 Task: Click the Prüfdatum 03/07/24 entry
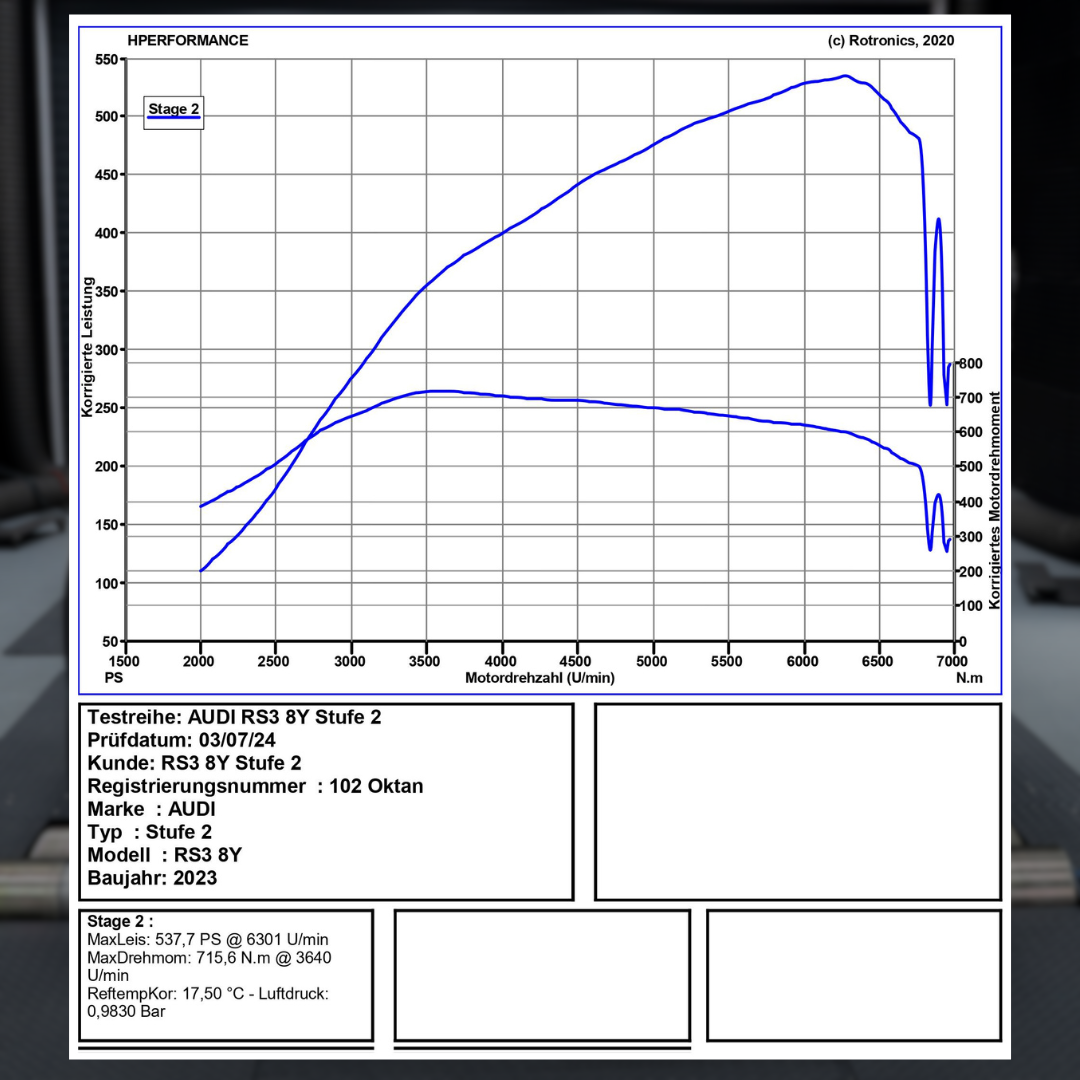pyautogui.click(x=183, y=740)
